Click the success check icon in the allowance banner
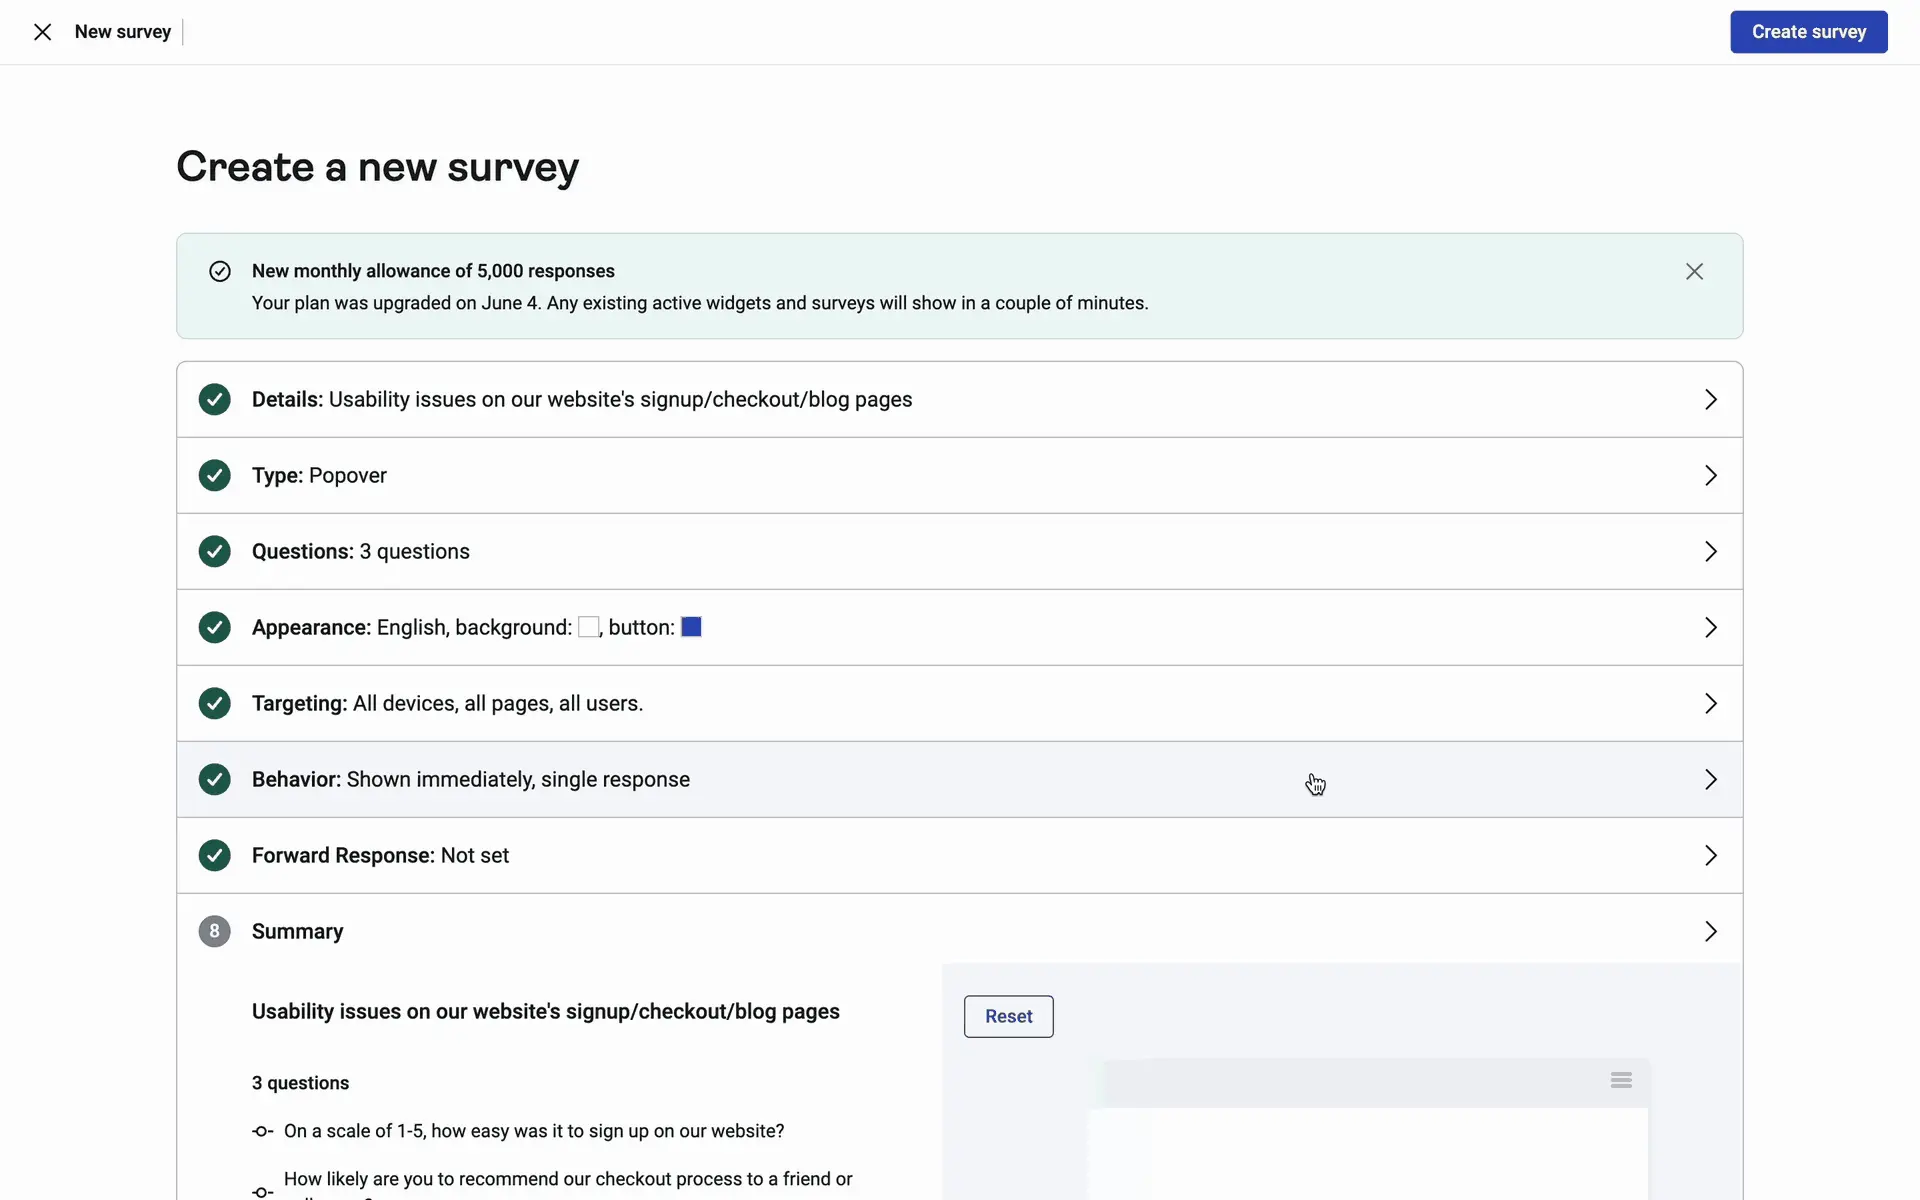Image resolution: width=1920 pixels, height=1200 pixels. 220,271
